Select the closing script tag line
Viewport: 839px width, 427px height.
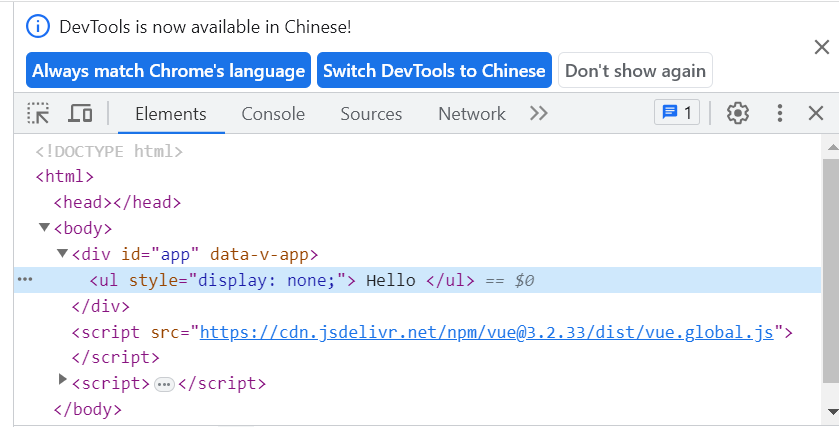tap(116, 357)
